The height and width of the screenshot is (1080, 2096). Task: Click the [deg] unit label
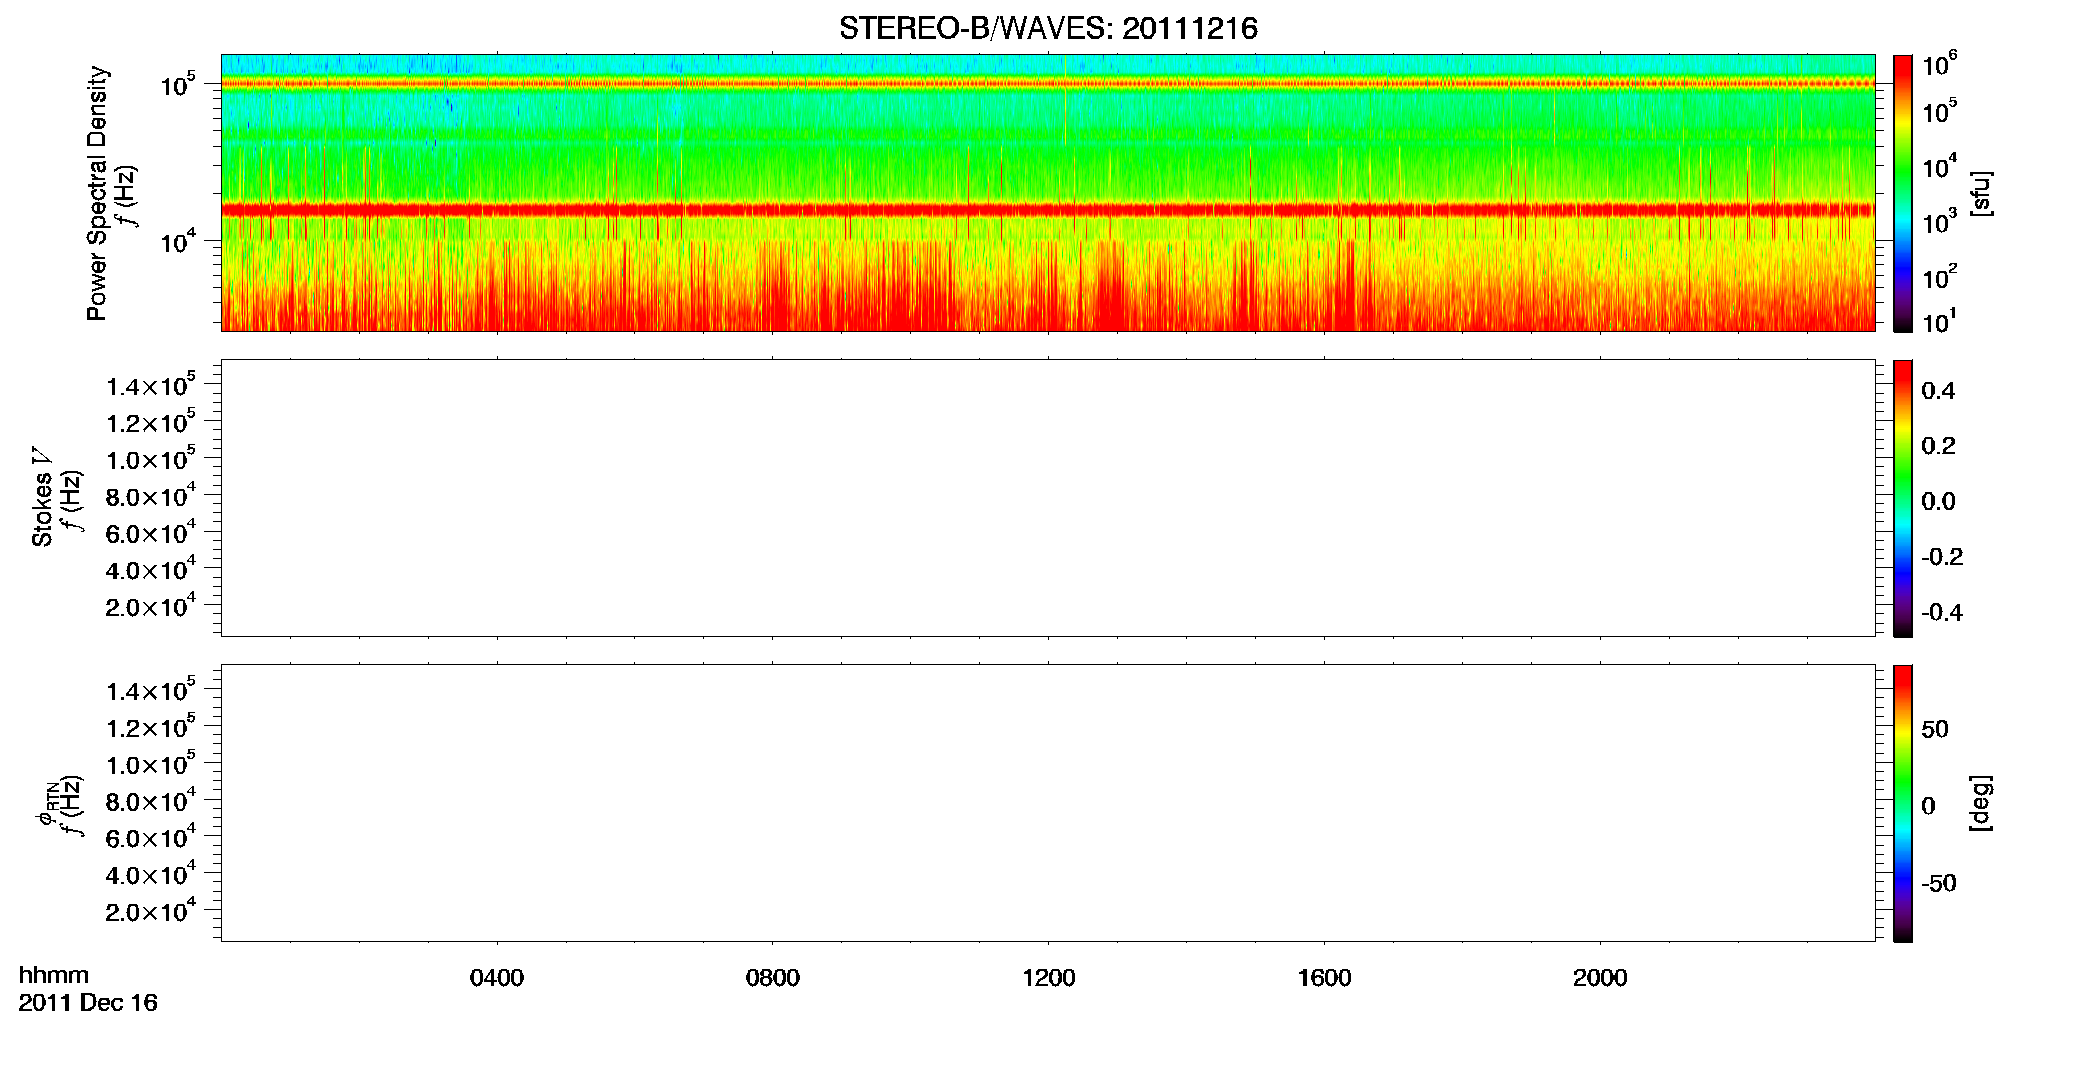click(1981, 803)
